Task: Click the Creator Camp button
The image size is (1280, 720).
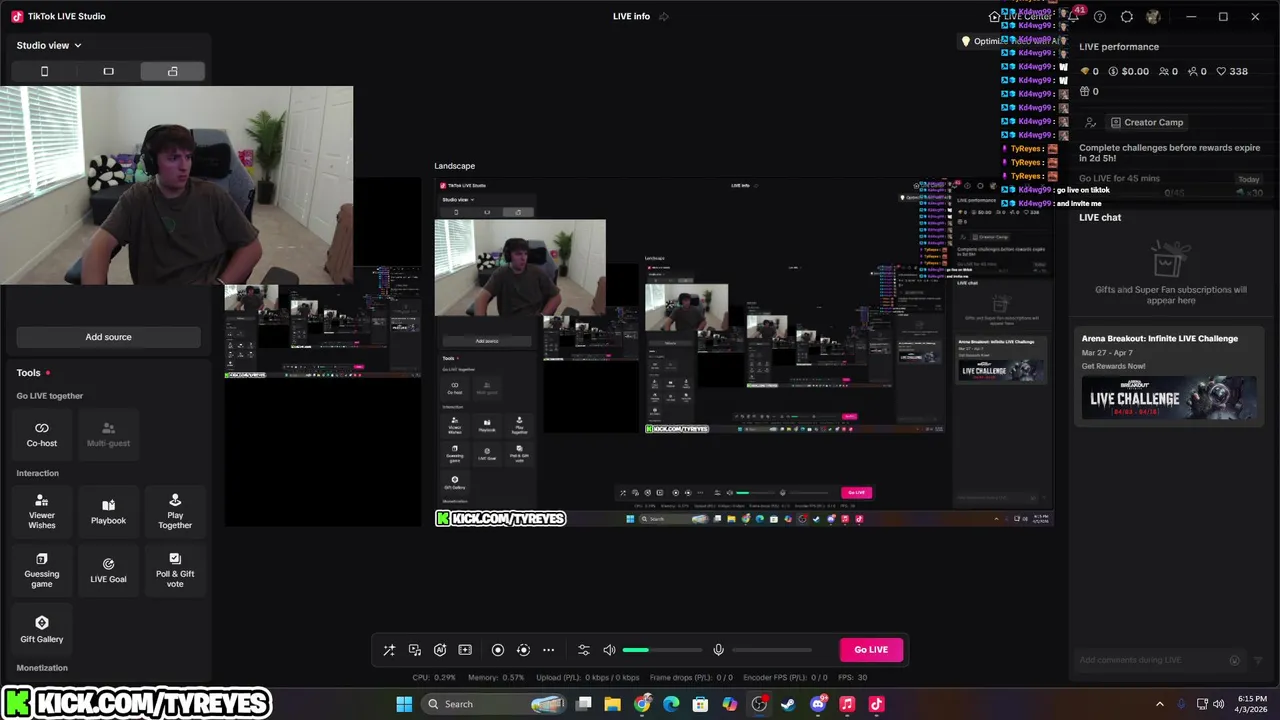Action: coord(1146,122)
